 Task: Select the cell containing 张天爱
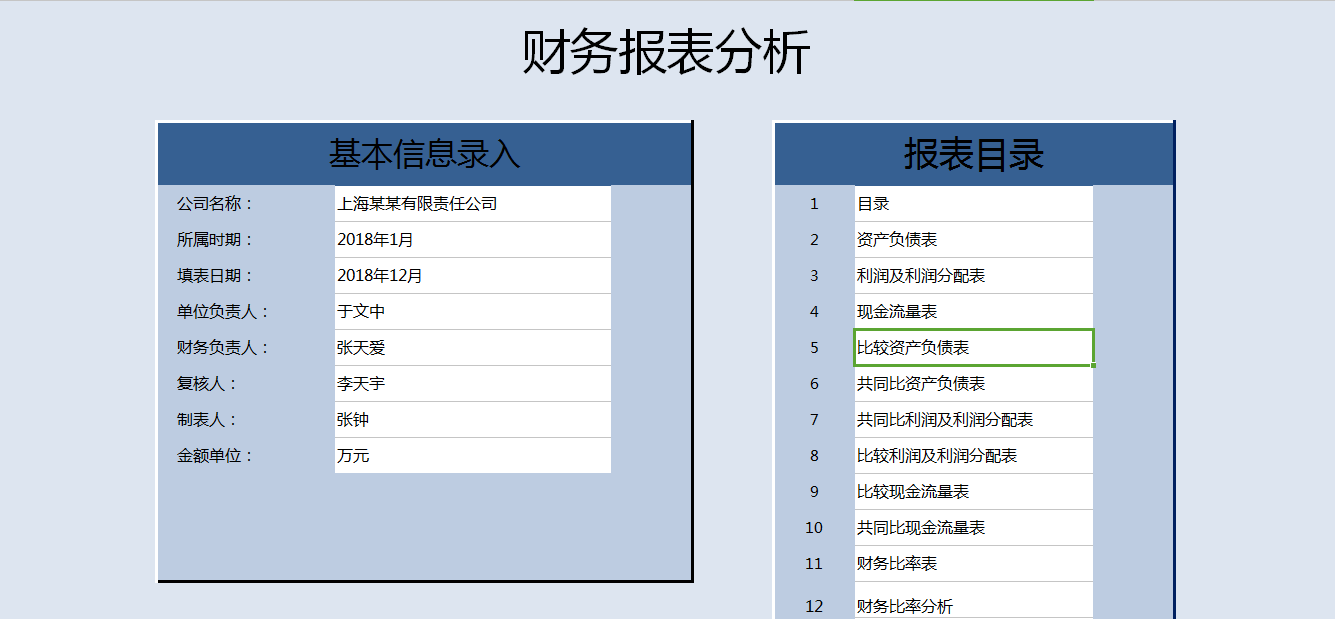(473, 348)
